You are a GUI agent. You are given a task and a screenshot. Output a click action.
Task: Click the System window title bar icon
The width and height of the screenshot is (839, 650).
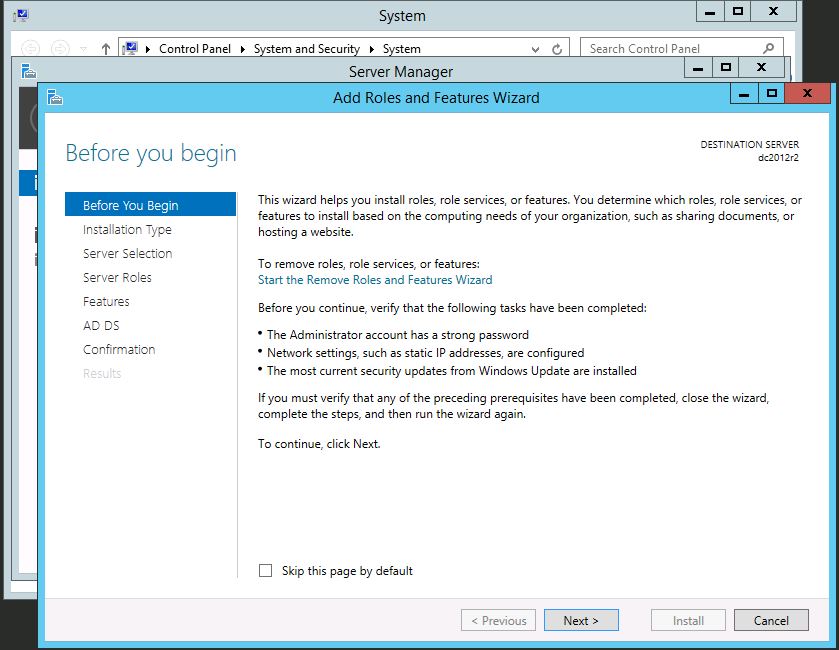[21, 16]
